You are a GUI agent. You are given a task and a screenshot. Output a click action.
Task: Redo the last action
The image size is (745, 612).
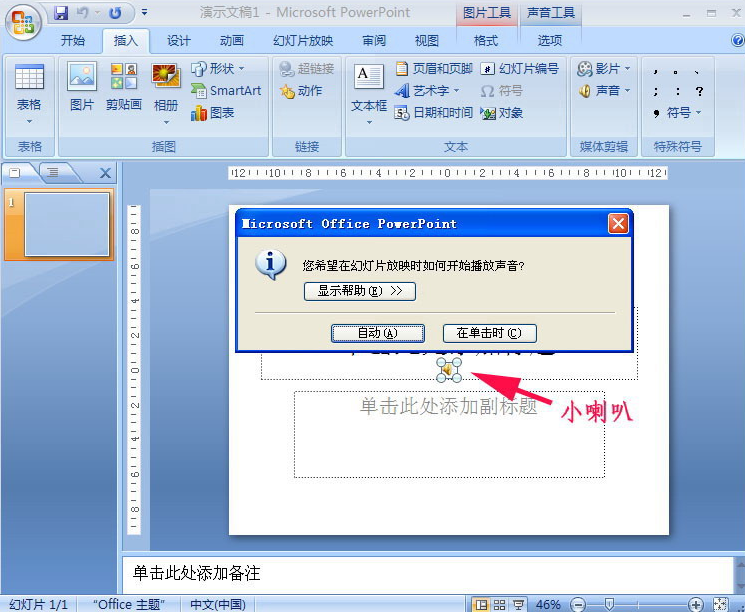(115, 13)
